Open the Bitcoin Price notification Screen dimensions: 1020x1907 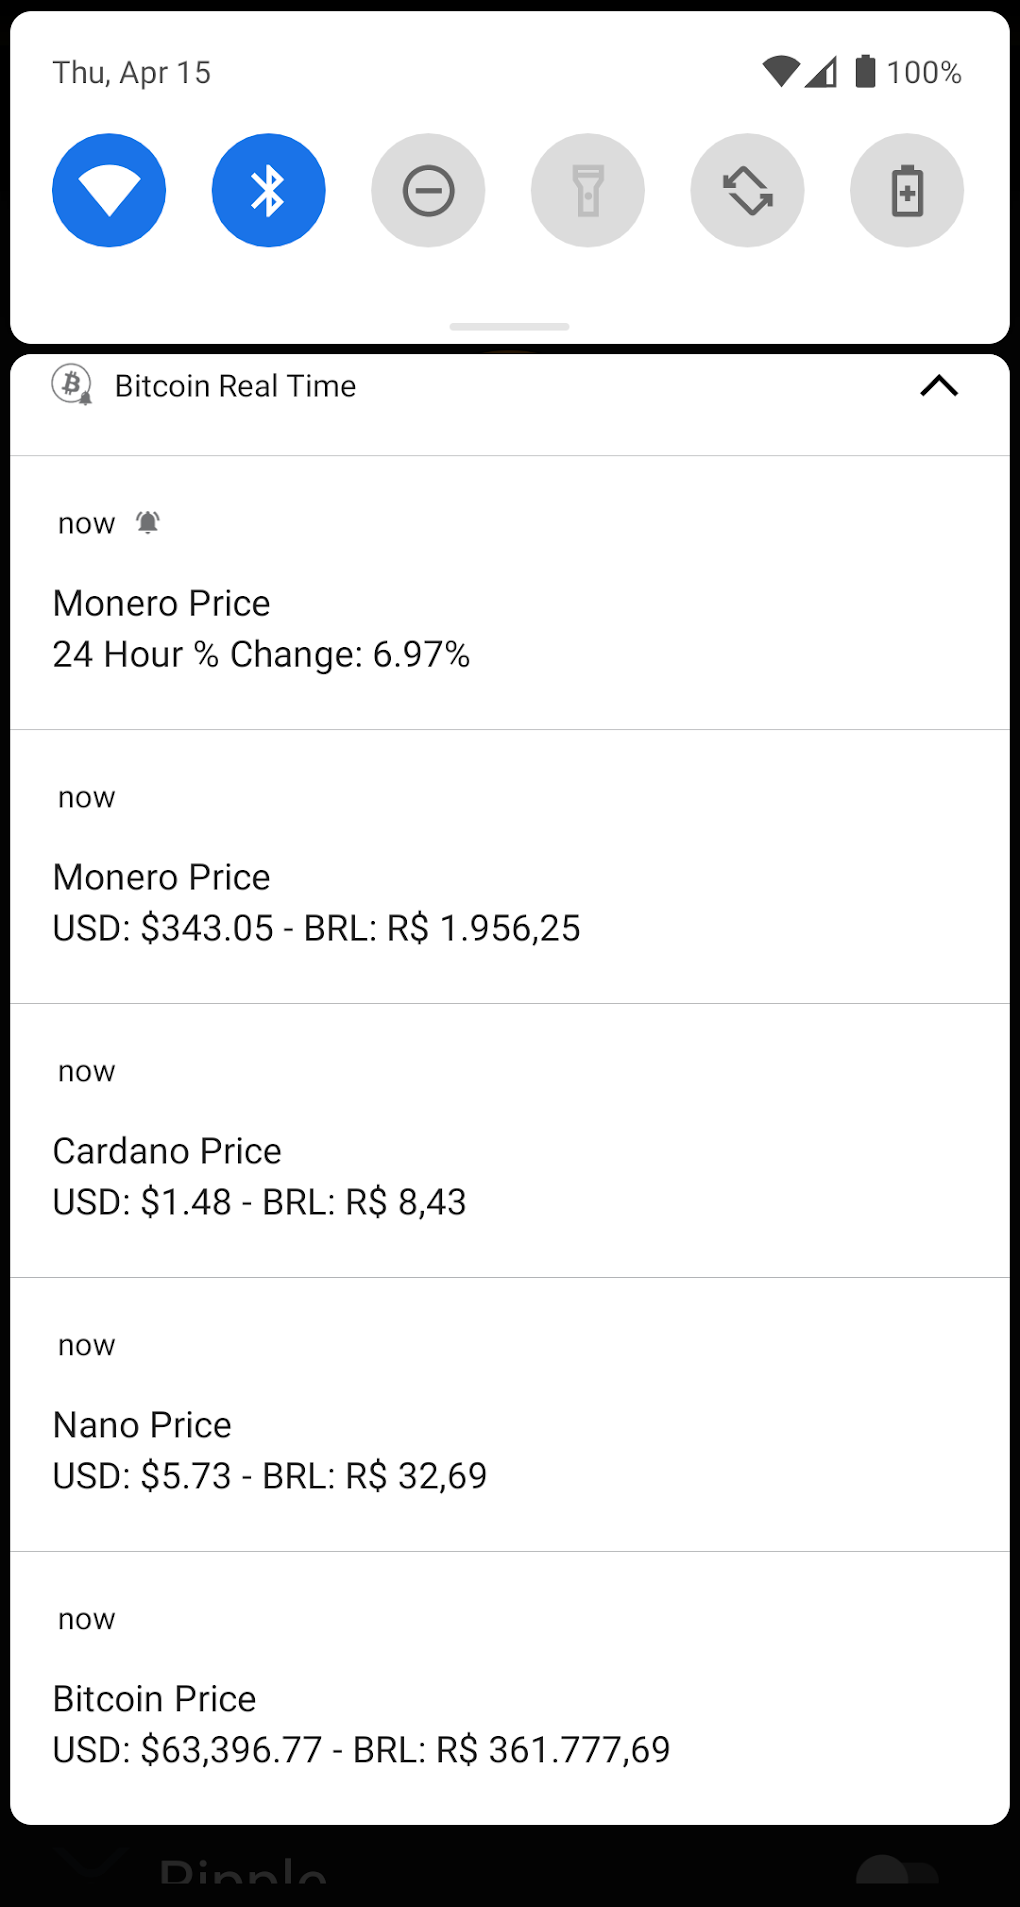point(510,1724)
